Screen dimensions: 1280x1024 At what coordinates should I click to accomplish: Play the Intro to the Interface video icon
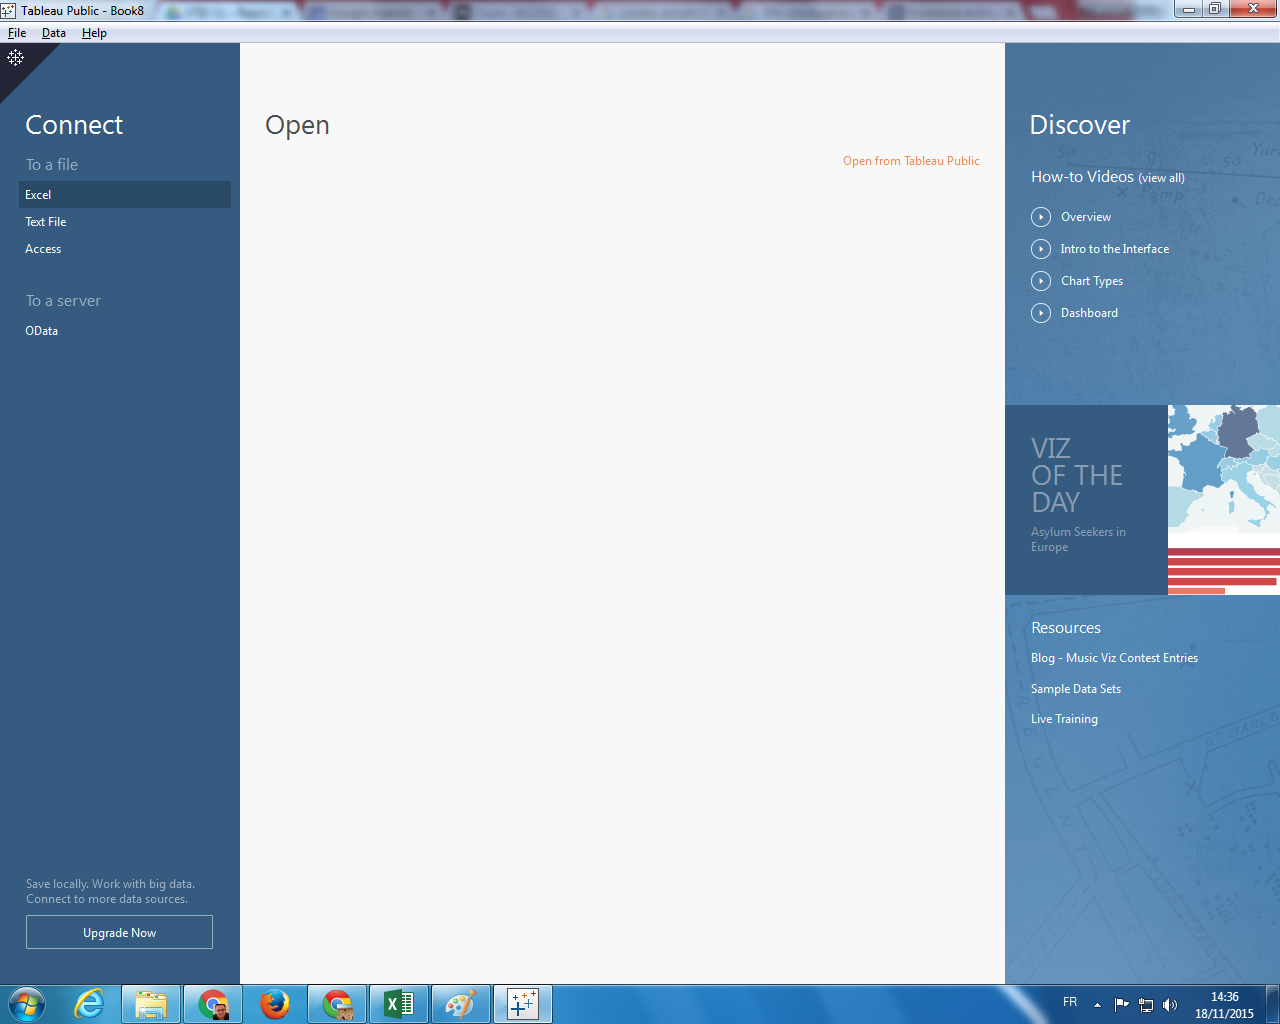(x=1041, y=249)
